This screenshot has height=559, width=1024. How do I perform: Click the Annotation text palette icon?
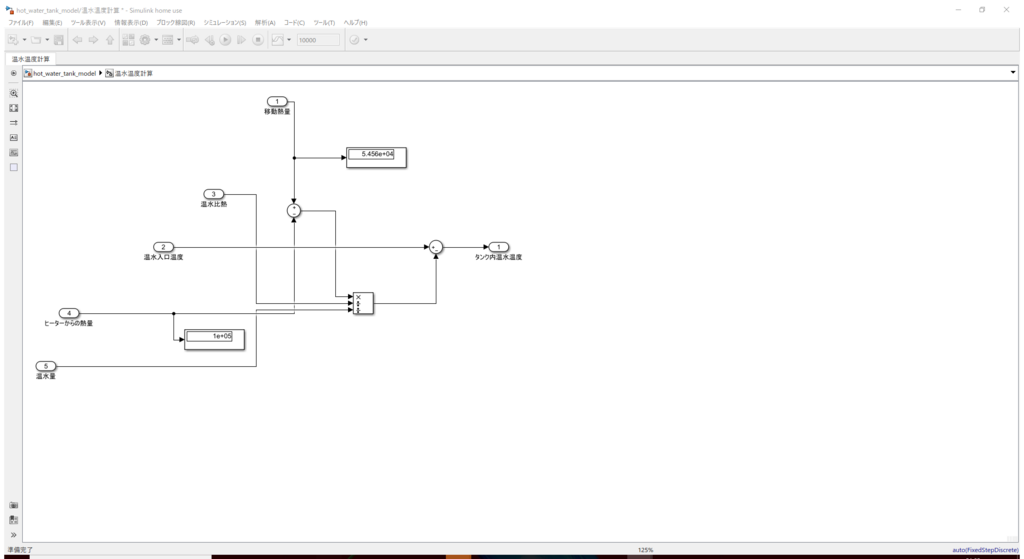pos(14,138)
